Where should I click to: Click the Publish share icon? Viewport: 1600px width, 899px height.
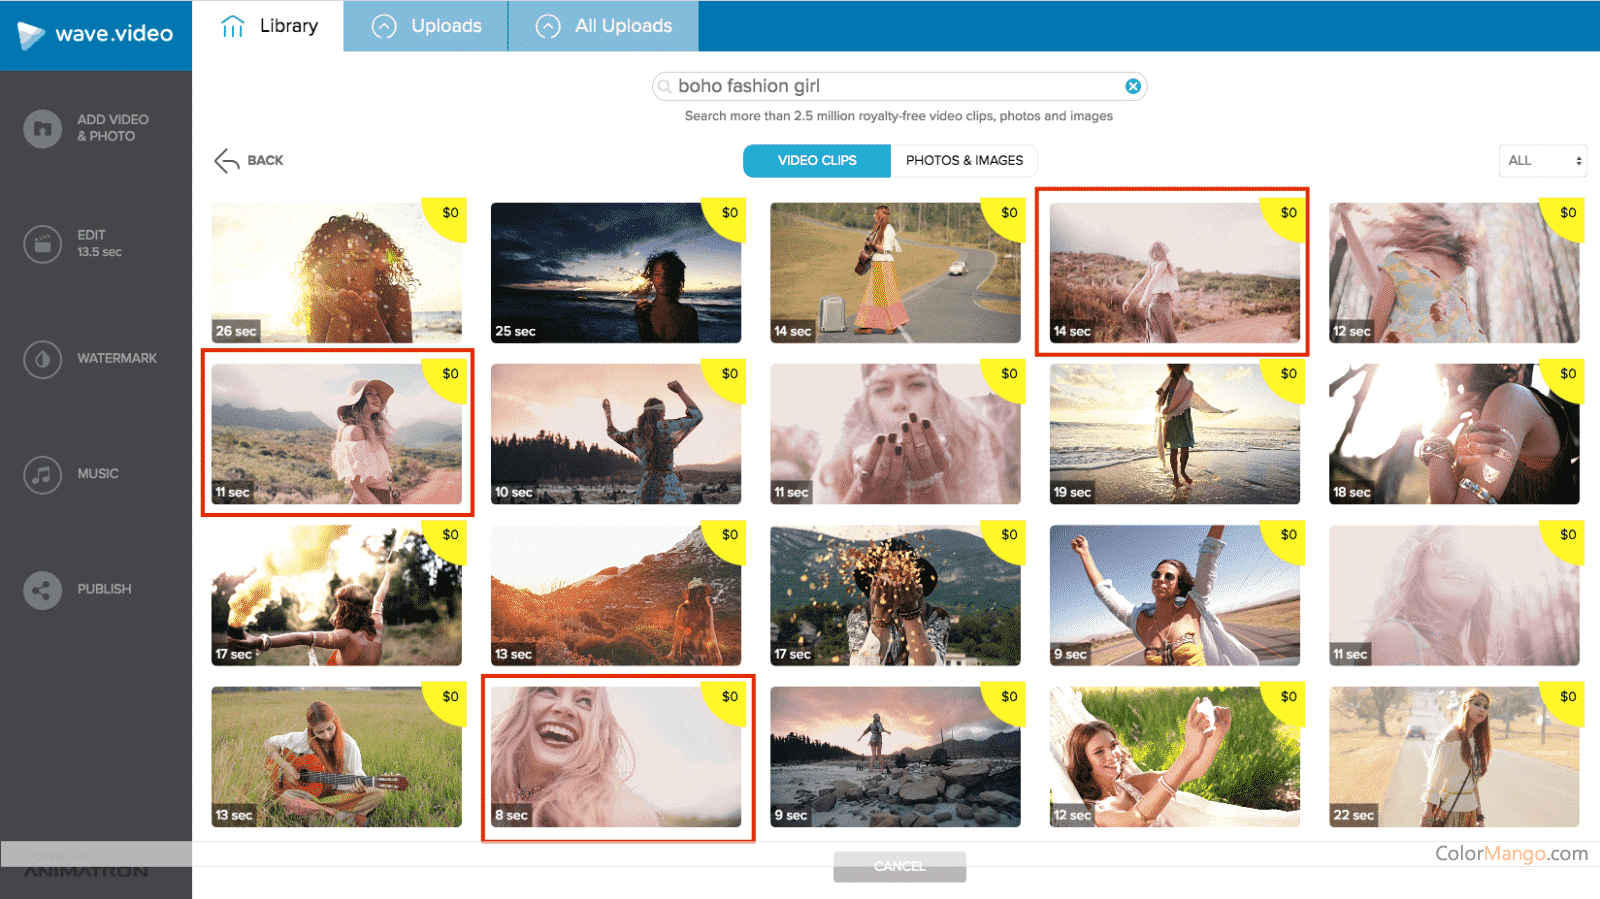42,590
